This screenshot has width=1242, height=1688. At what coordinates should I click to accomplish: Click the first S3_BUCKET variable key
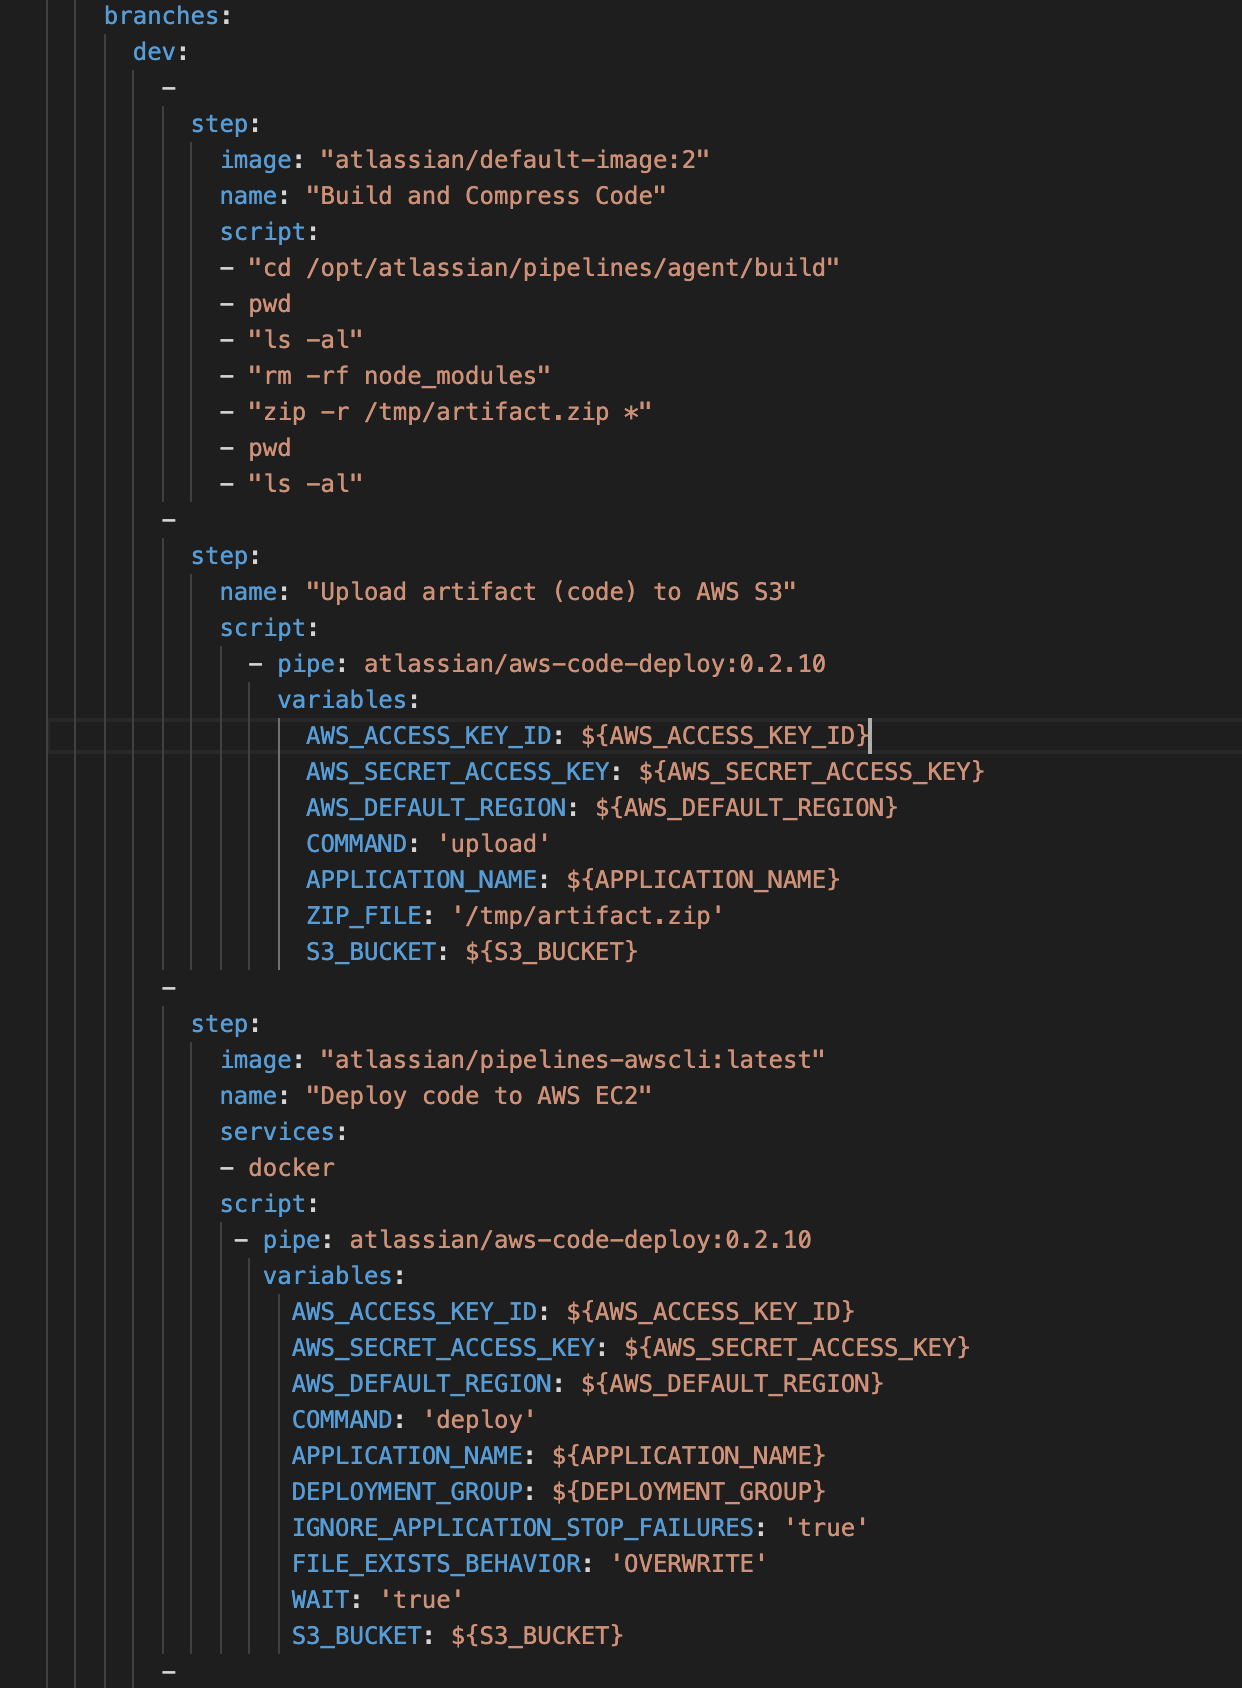click(371, 952)
